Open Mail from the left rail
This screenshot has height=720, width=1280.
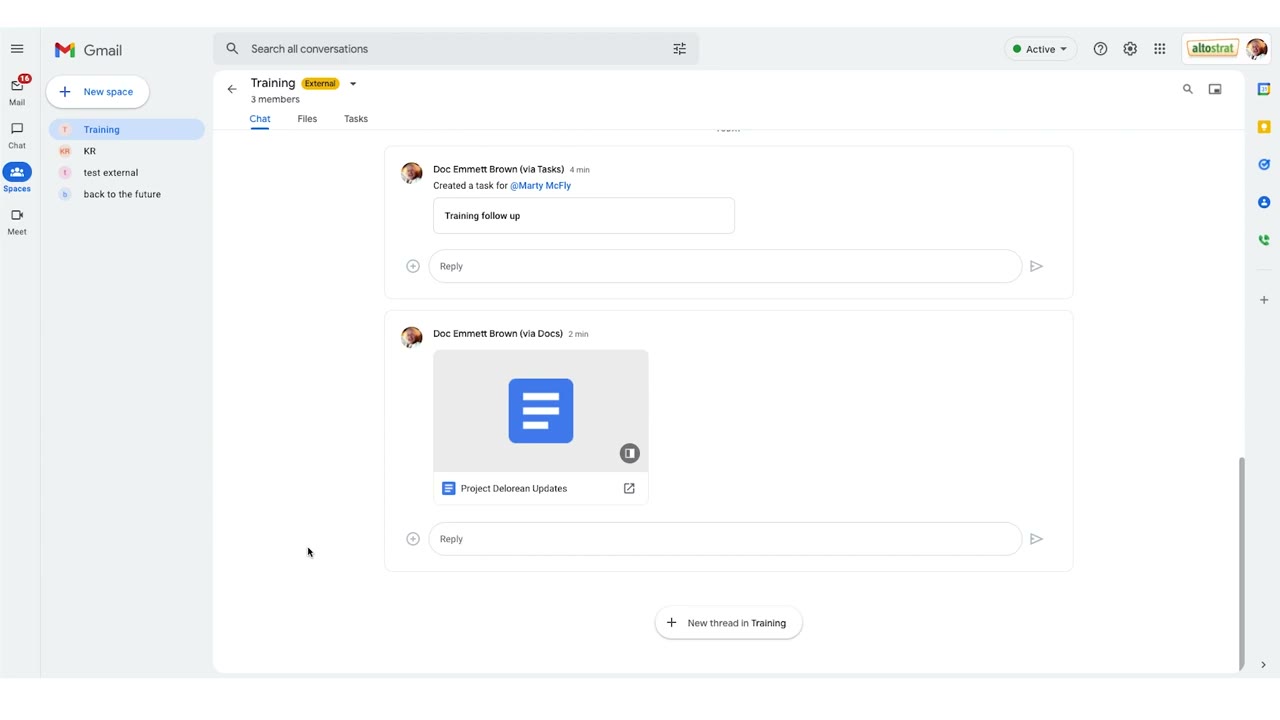17,90
